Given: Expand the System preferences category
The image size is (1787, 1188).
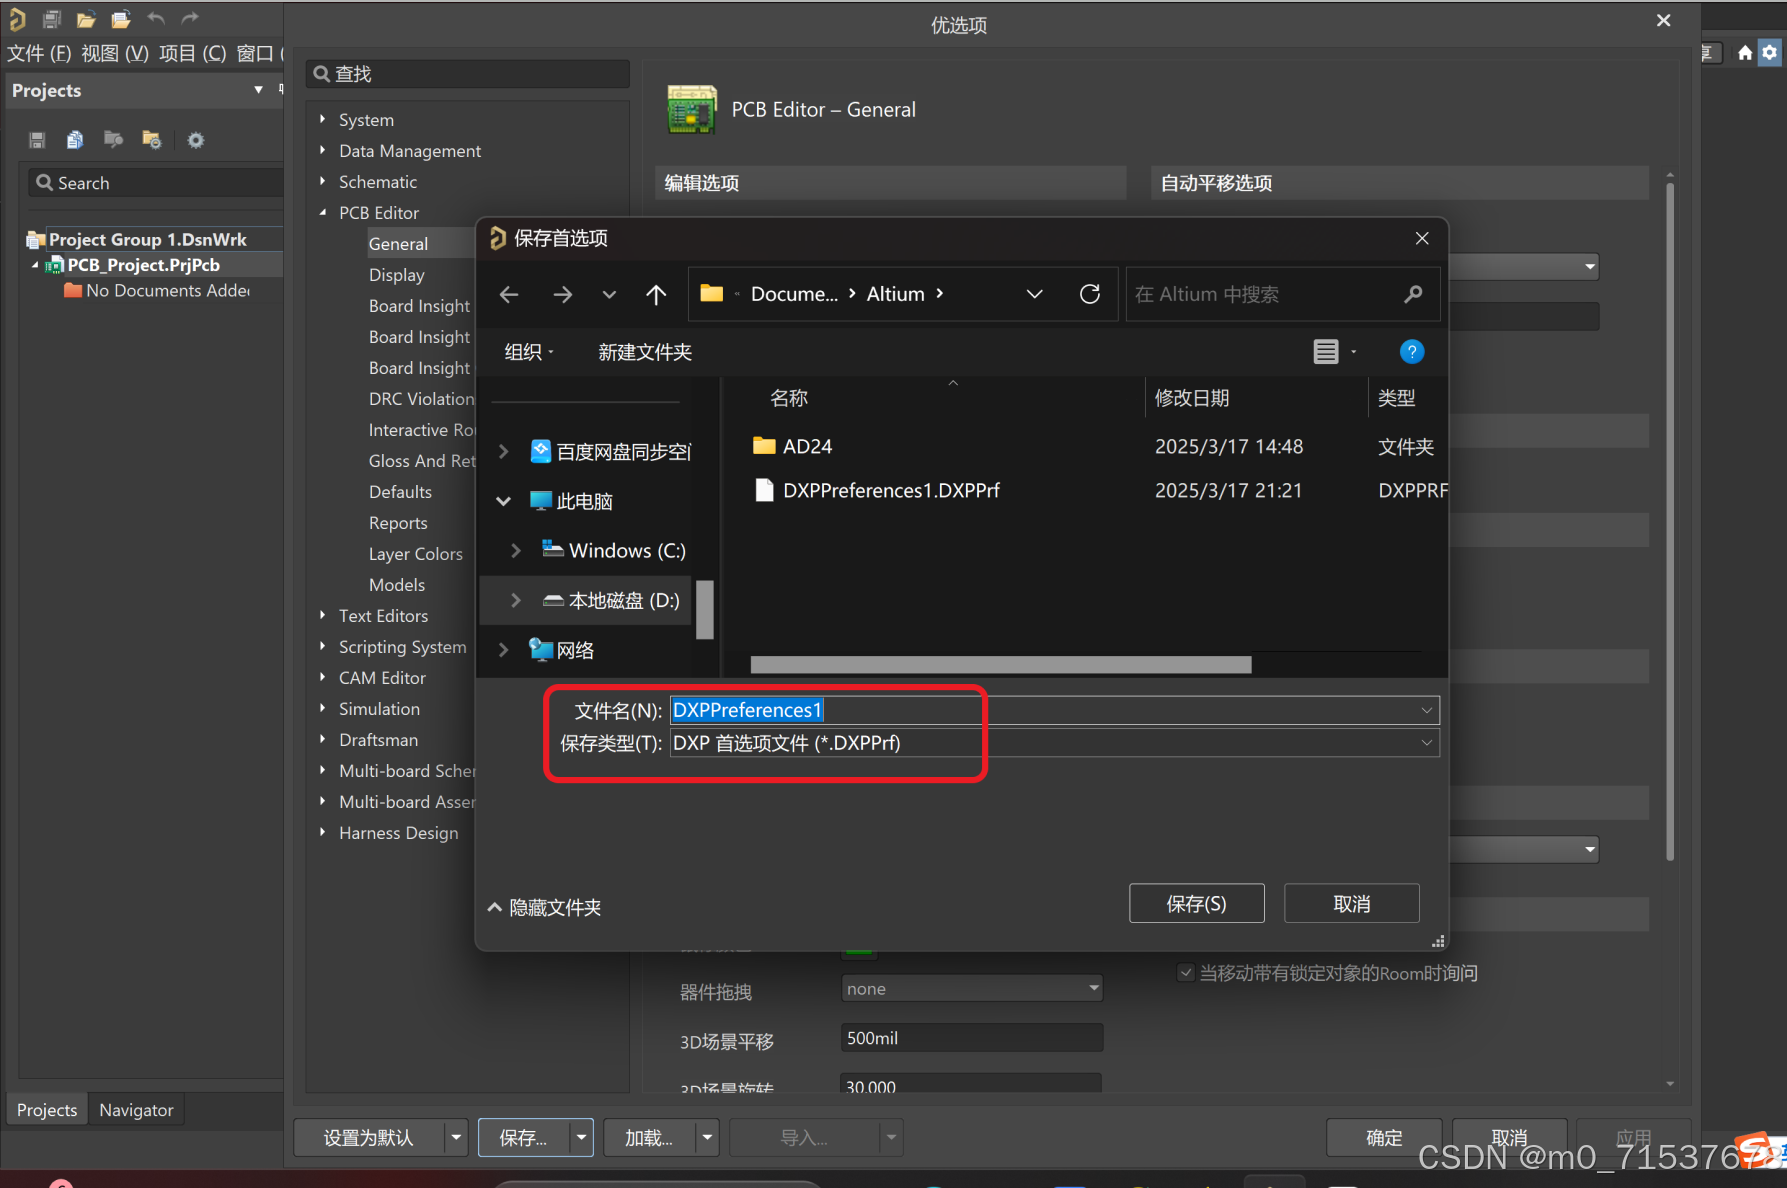Looking at the screenshot, I should (322, 119).
